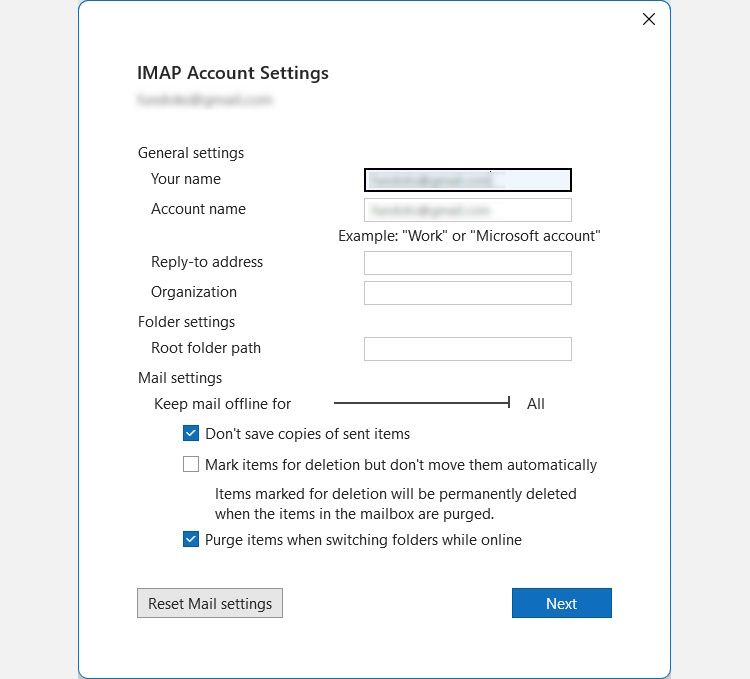Image resolution: width=750 pixels, height=679 pixels.
Task: Click the Root folder path field
Action: (468, 349)
